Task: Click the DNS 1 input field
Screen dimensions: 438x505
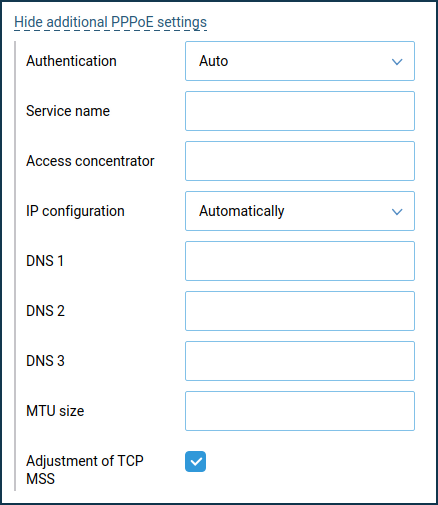Action: click(x=300, y=261)
